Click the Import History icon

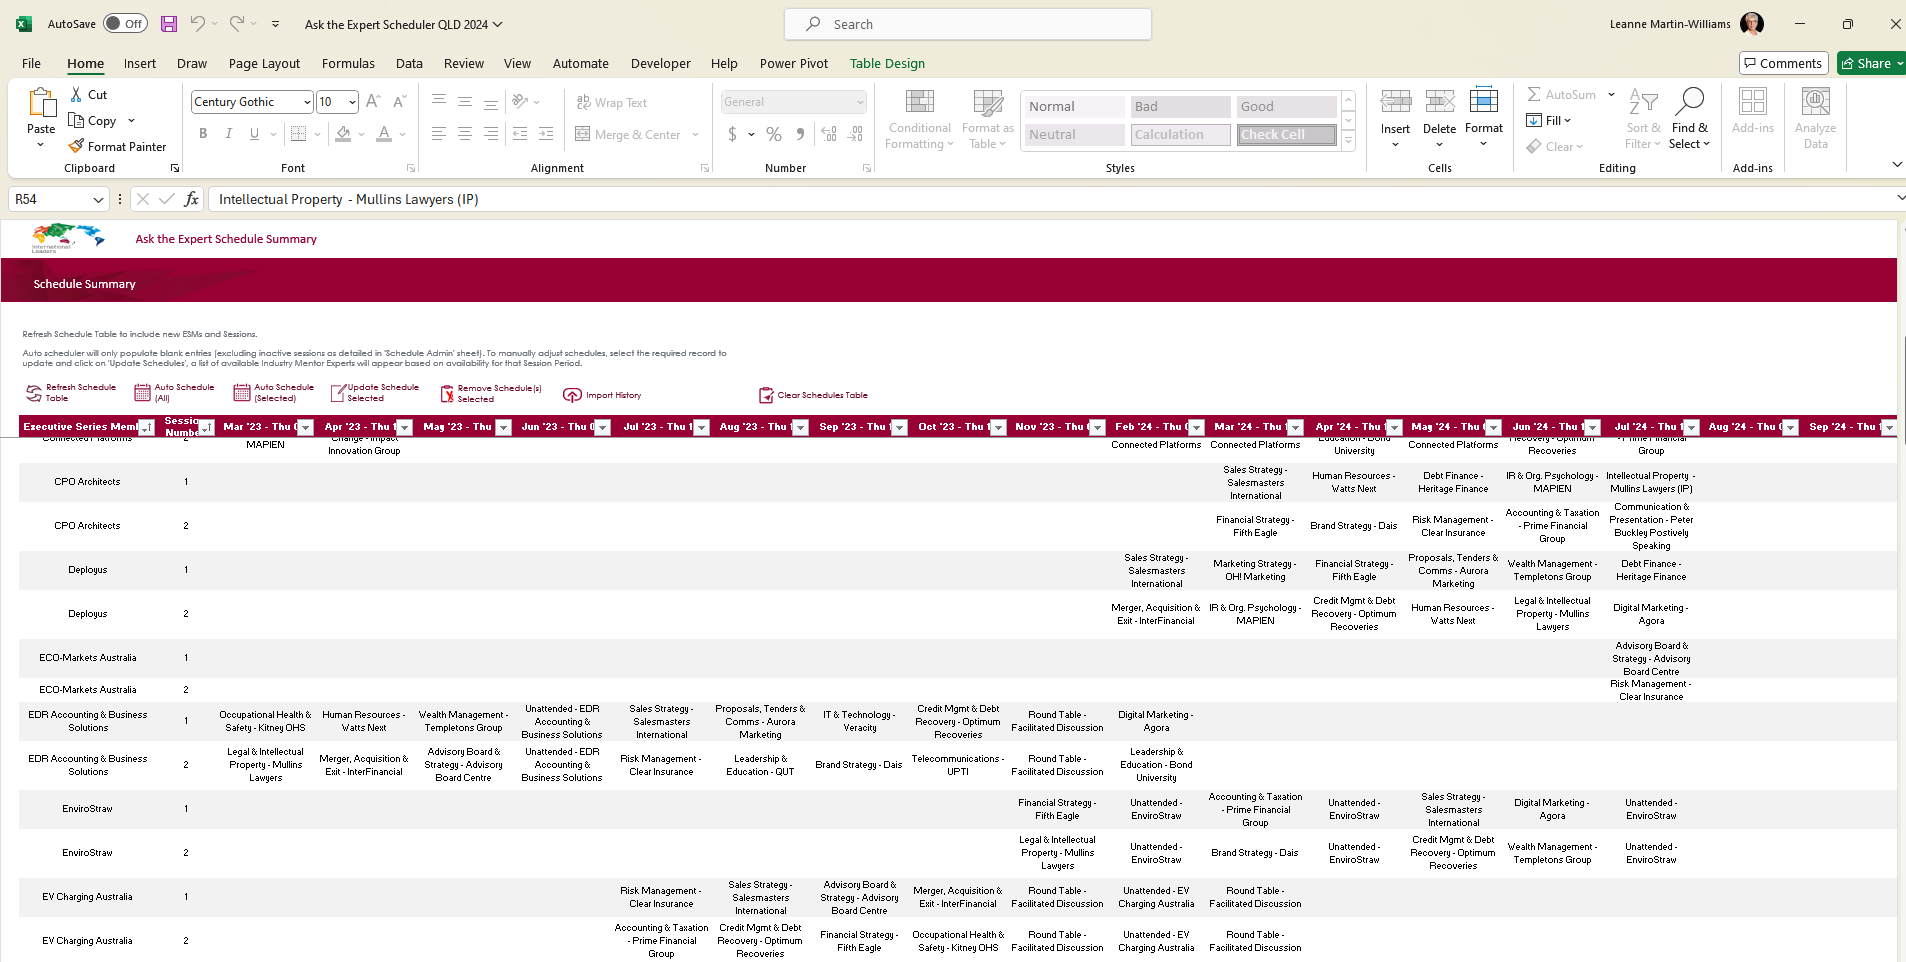pos(572,395)
